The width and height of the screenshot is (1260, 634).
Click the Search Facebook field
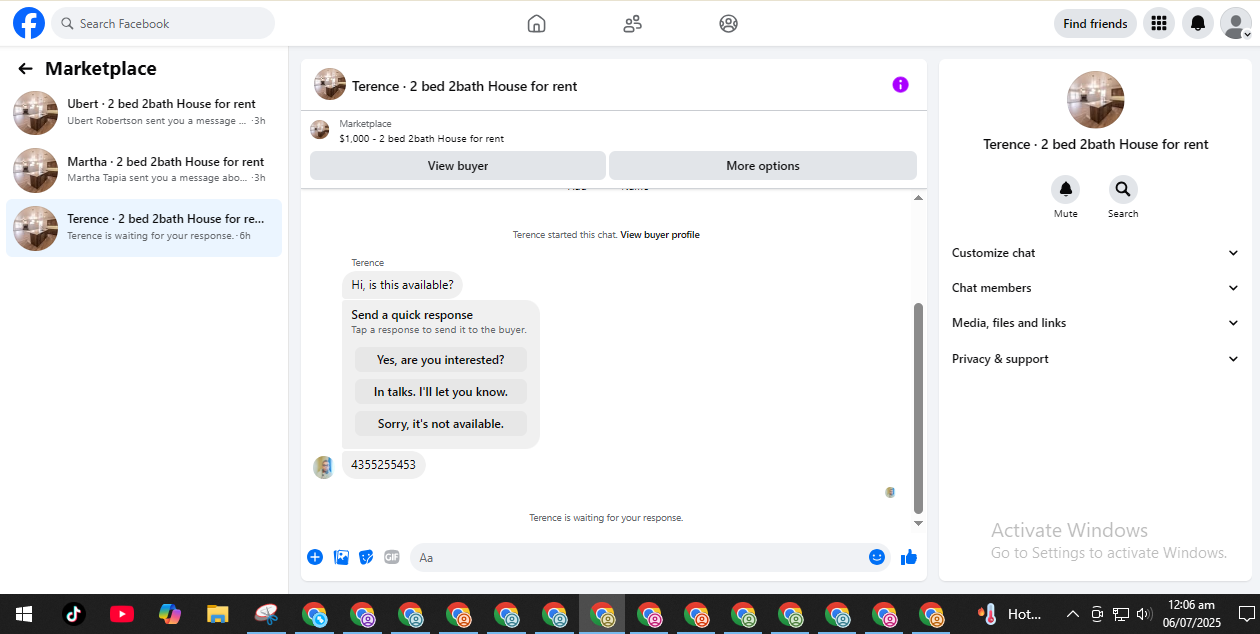(x=163, y=23)
